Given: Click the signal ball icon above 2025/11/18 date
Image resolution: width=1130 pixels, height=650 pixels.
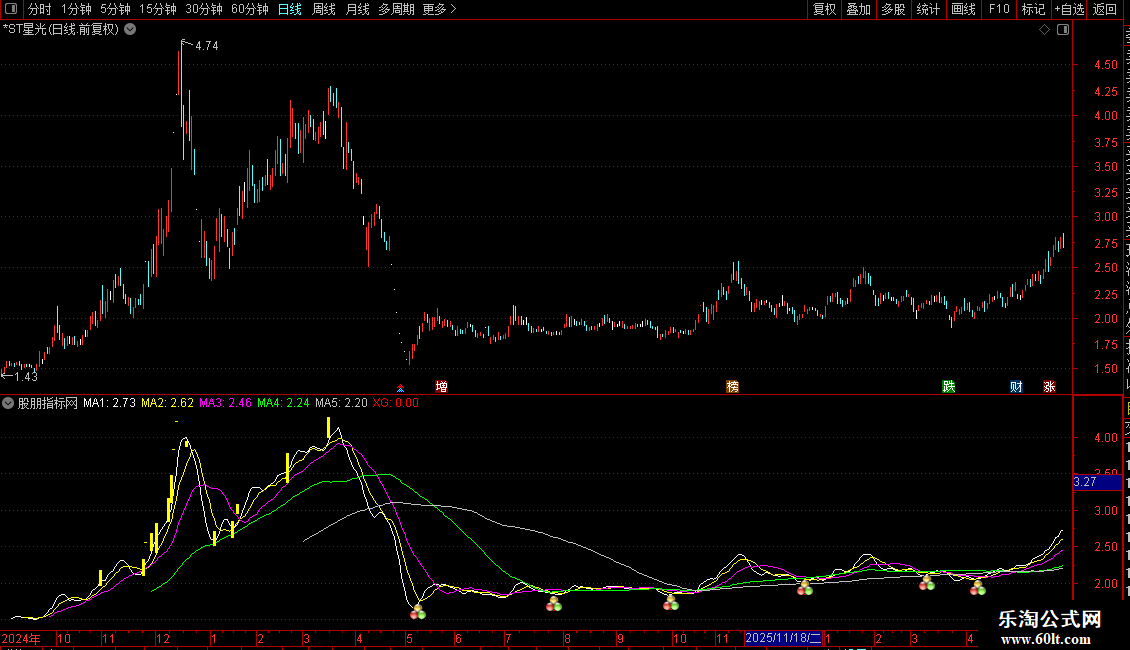Looking at the screenshot, I should click(805, 587).
